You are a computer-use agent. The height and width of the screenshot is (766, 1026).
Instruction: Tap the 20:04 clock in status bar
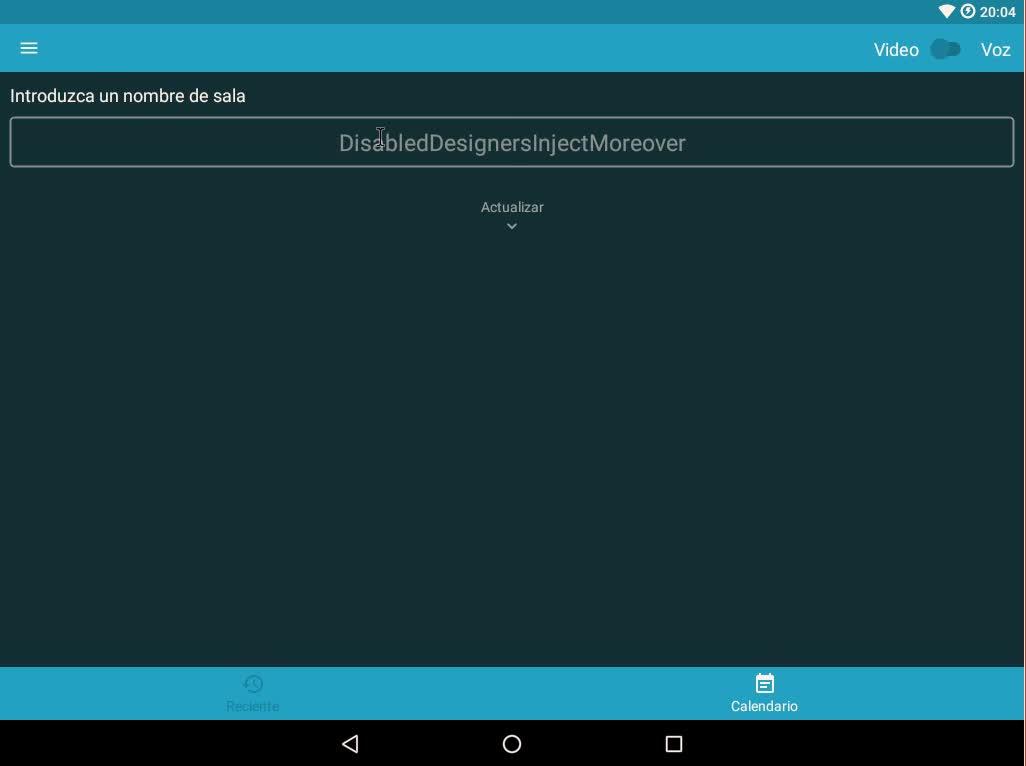pos(997,12)
